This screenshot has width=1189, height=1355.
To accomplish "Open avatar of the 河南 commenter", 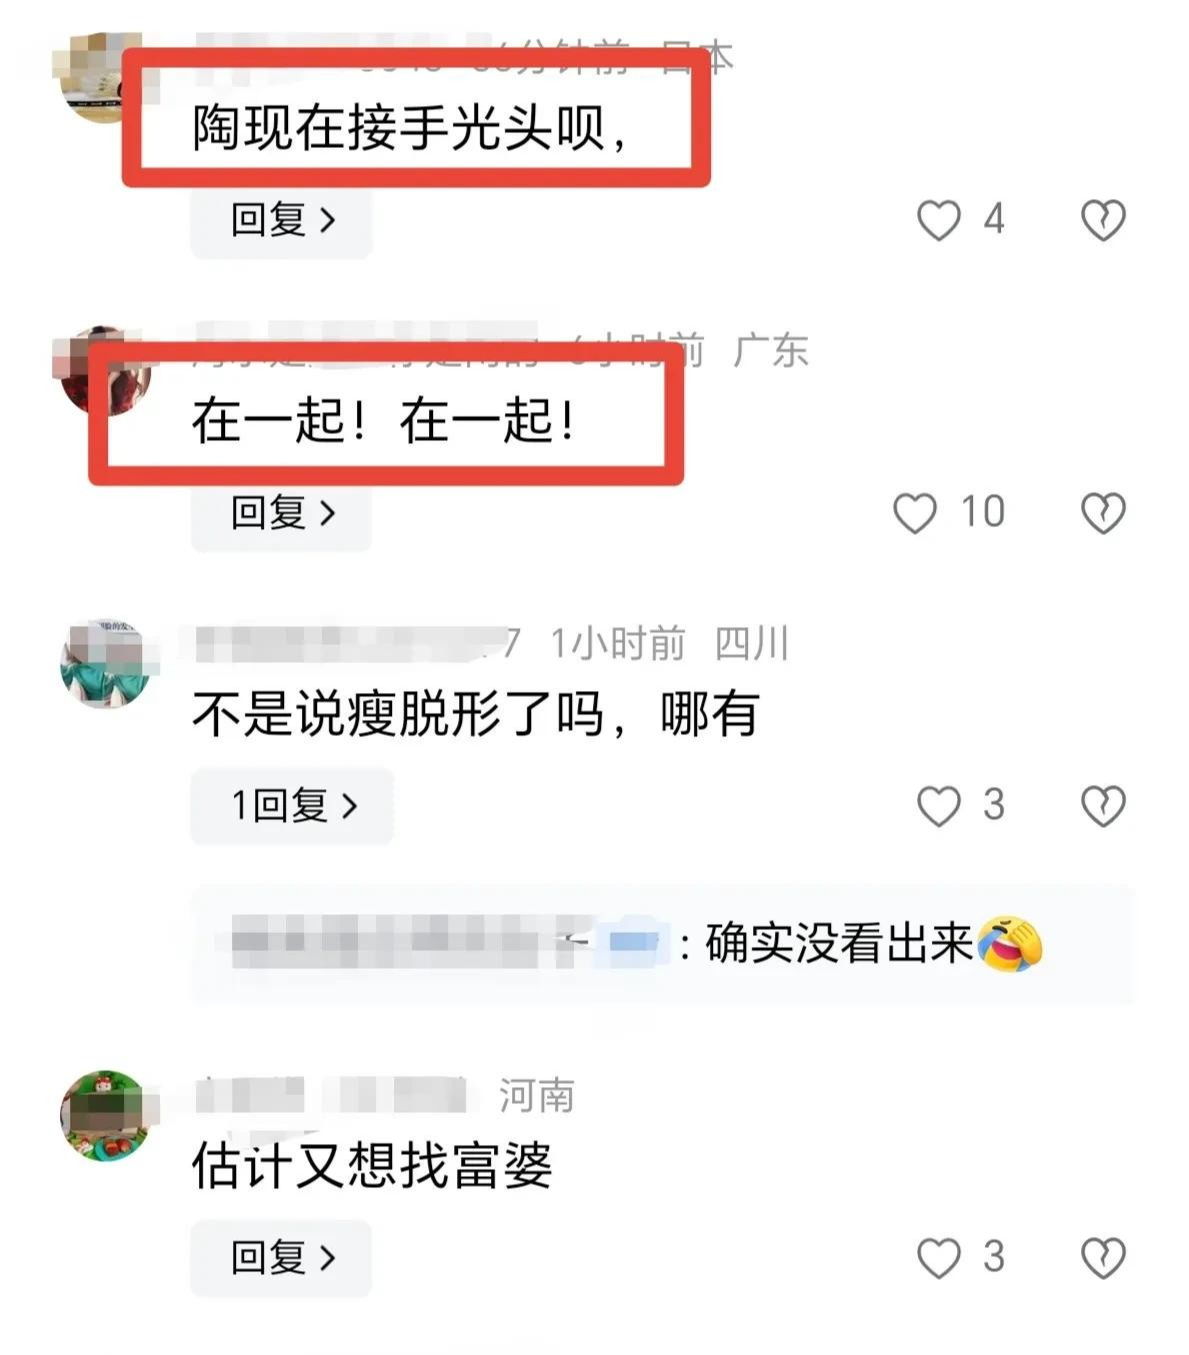I will pos(106,1115).
